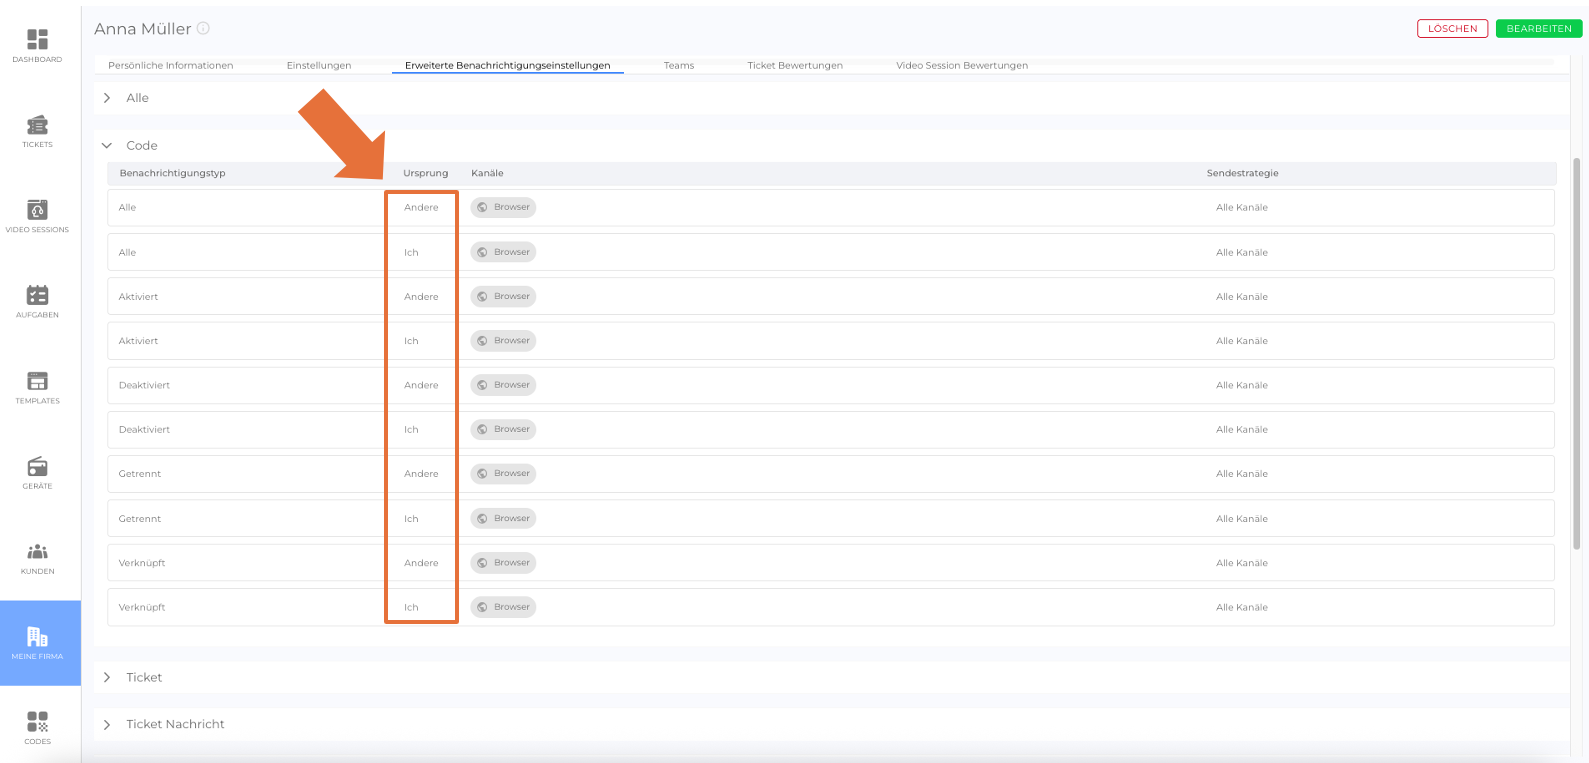Select the Geräte sidebar icon
Image resolution: width=1589 pixels, height=763 pixels.
[x=37, y=467]
